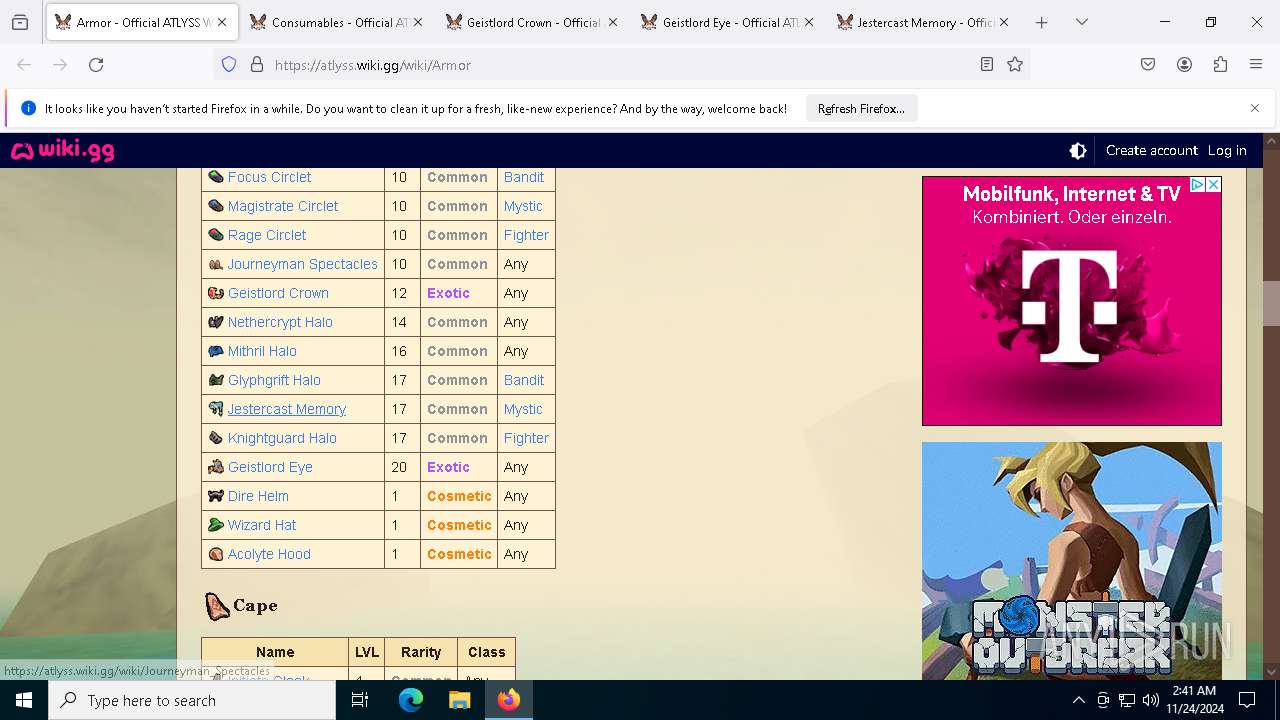This screenshot has width=1280, height=720.
Task: Click the taskbar search box
Action: click(192, 700)
